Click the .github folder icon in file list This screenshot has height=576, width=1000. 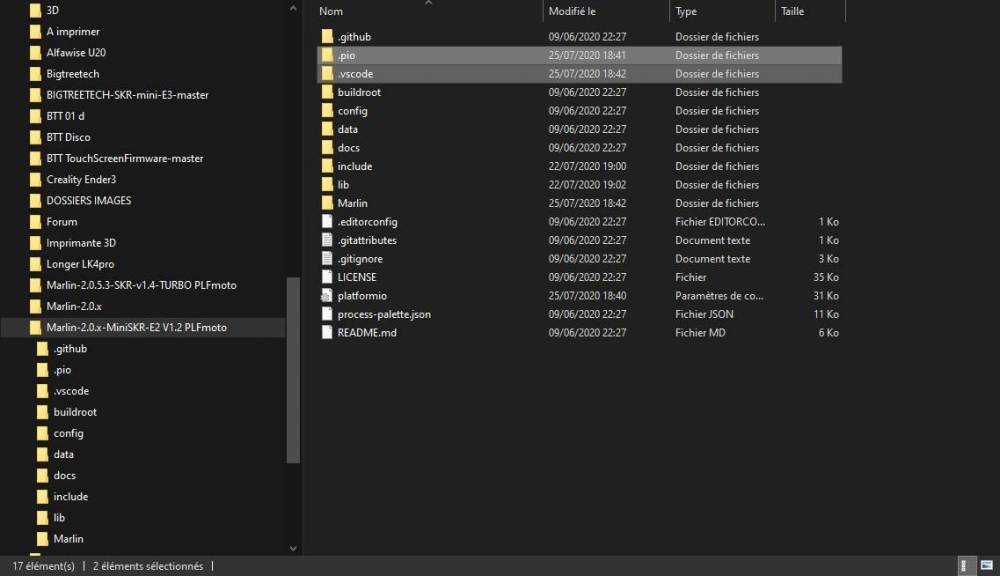click(327, 36)
